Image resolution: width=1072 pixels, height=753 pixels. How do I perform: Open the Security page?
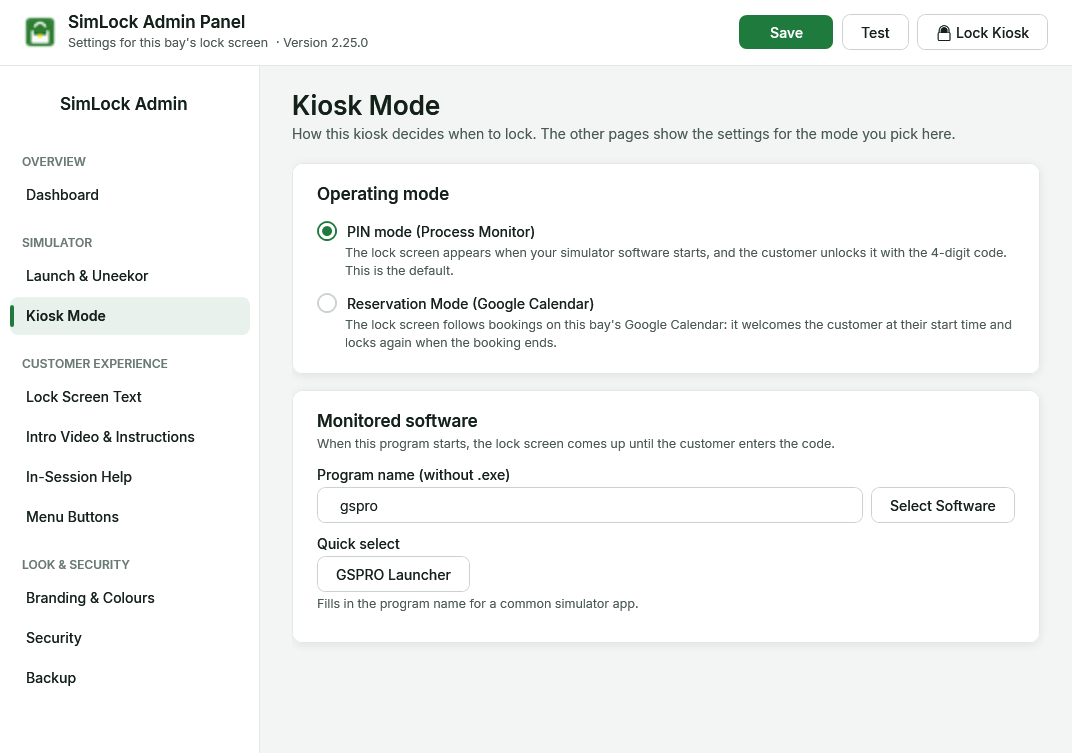click(x=130, y=638)
